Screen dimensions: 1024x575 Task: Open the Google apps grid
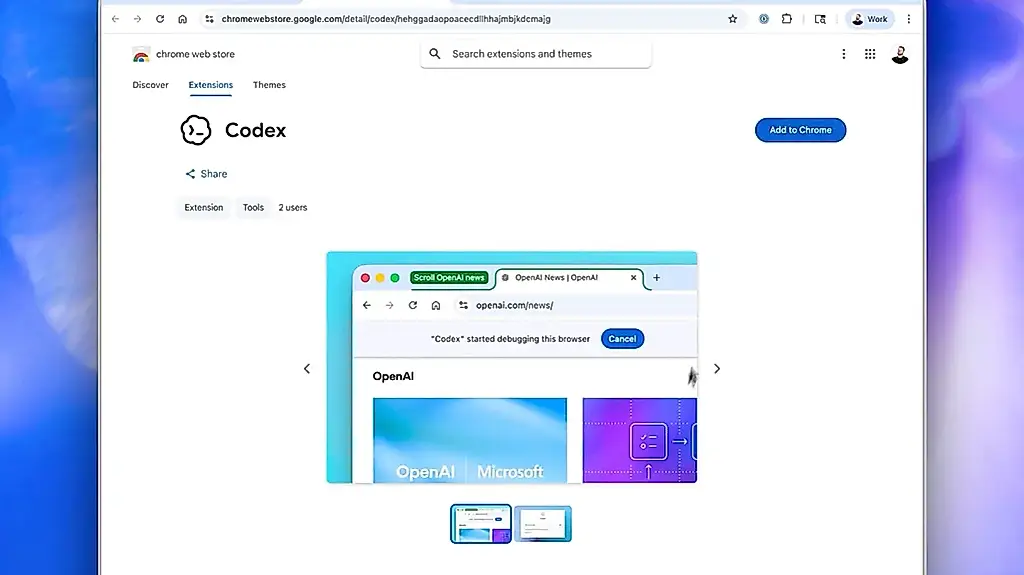(x=870, y=54)
